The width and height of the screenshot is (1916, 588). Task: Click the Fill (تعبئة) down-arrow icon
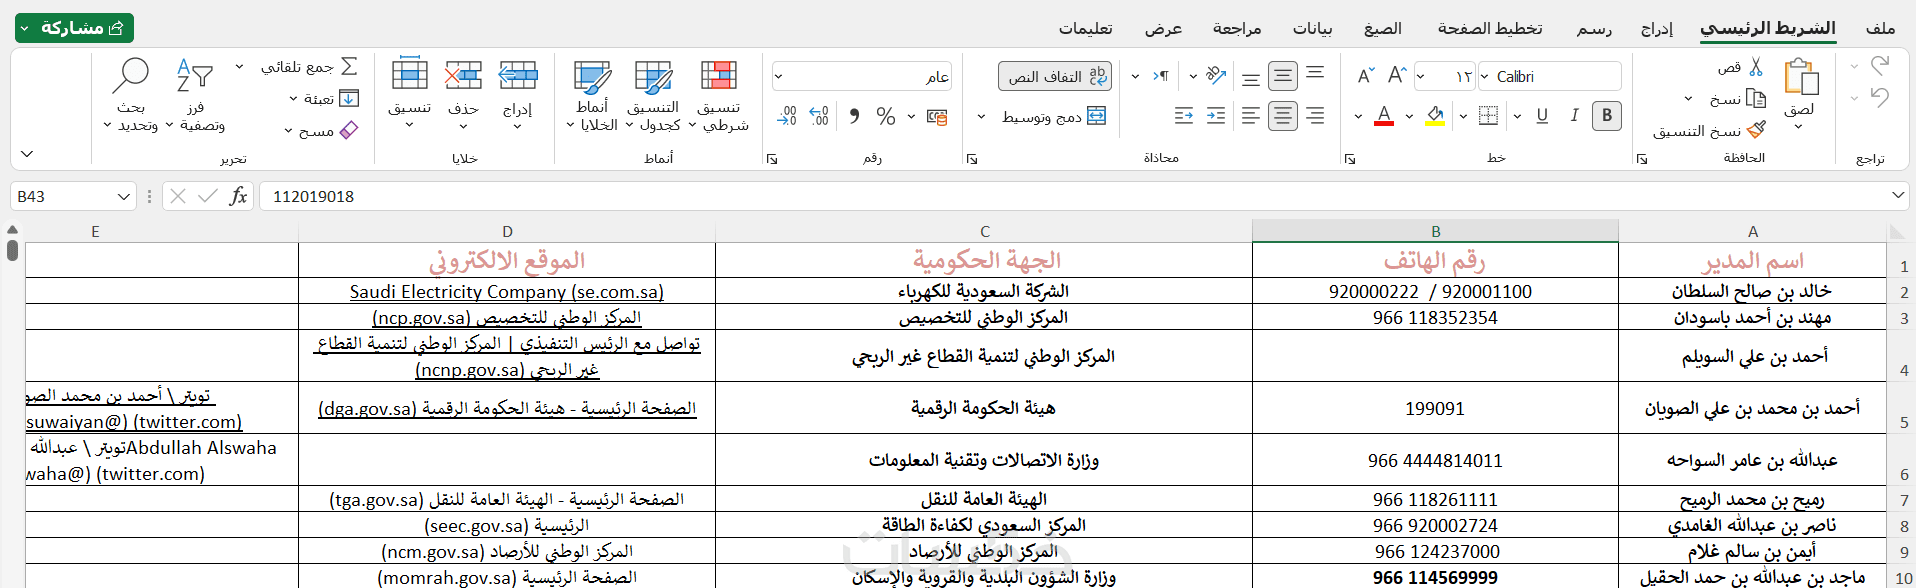(349, 98)
